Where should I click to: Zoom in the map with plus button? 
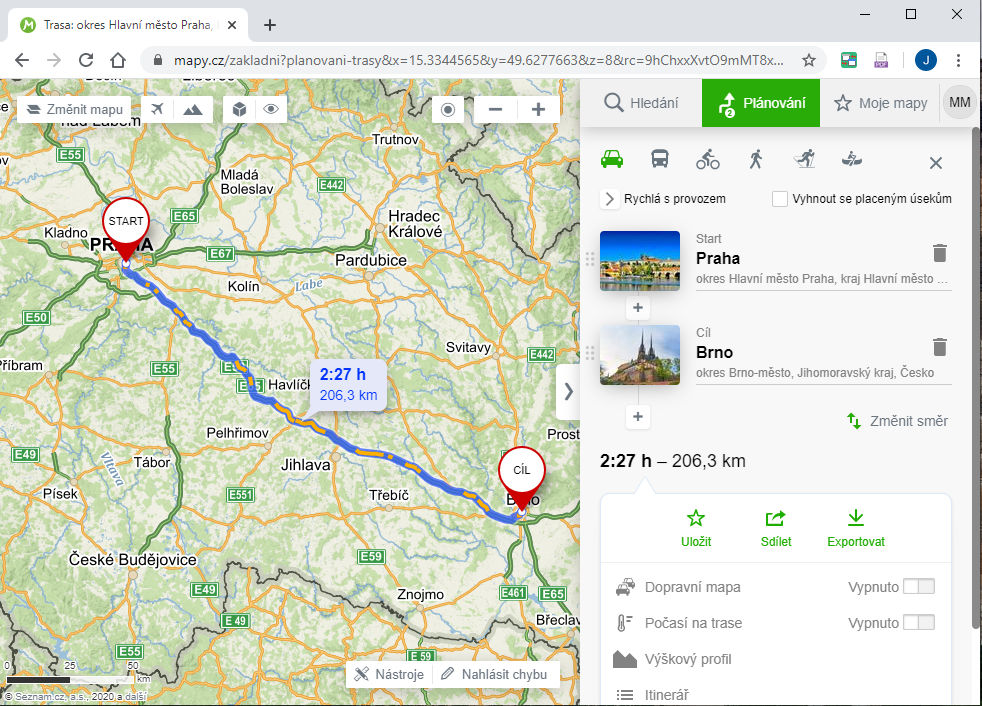pos(538,109)
